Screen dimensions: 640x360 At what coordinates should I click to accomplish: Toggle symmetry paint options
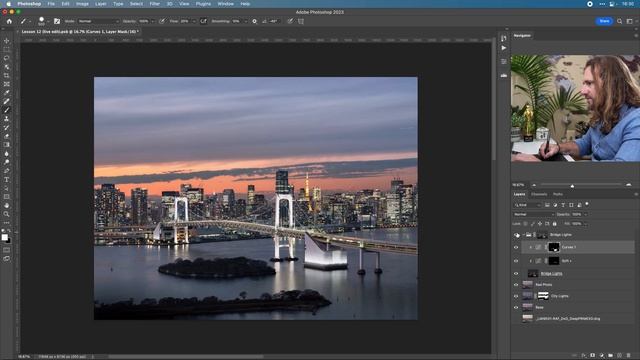click(x=301, y=21)
